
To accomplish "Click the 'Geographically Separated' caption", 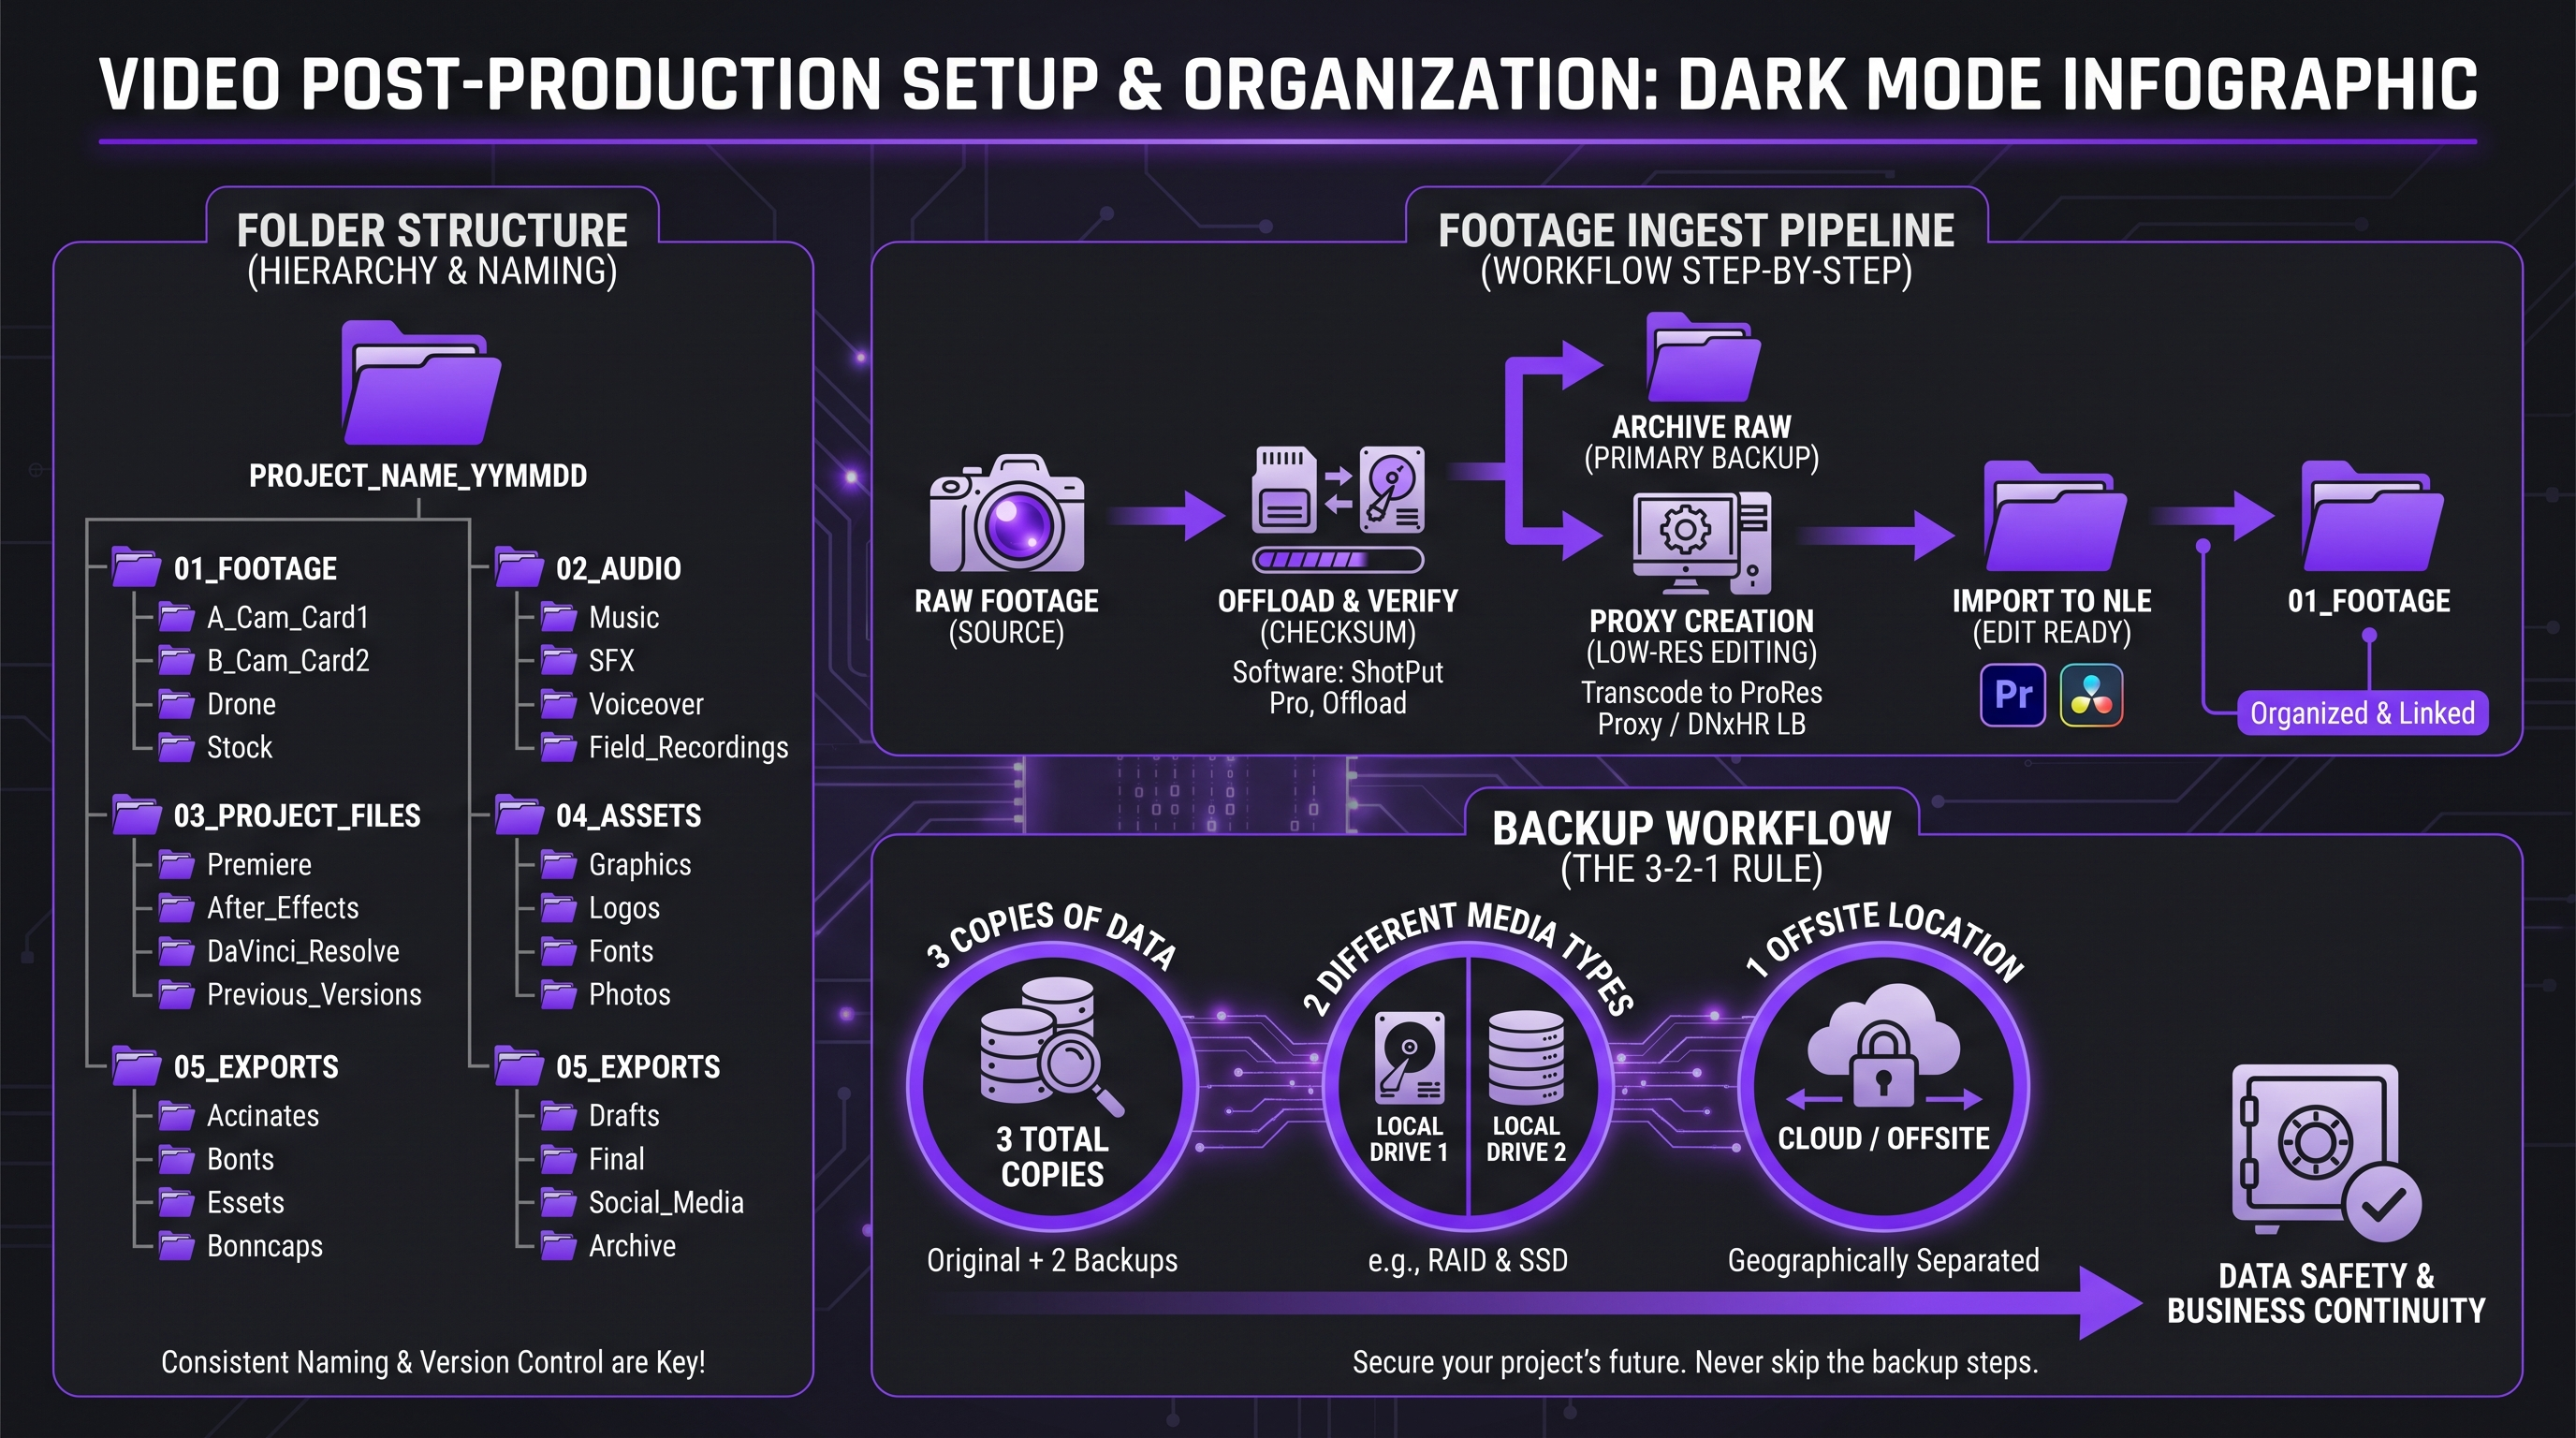I will tap(1883, 1260).
